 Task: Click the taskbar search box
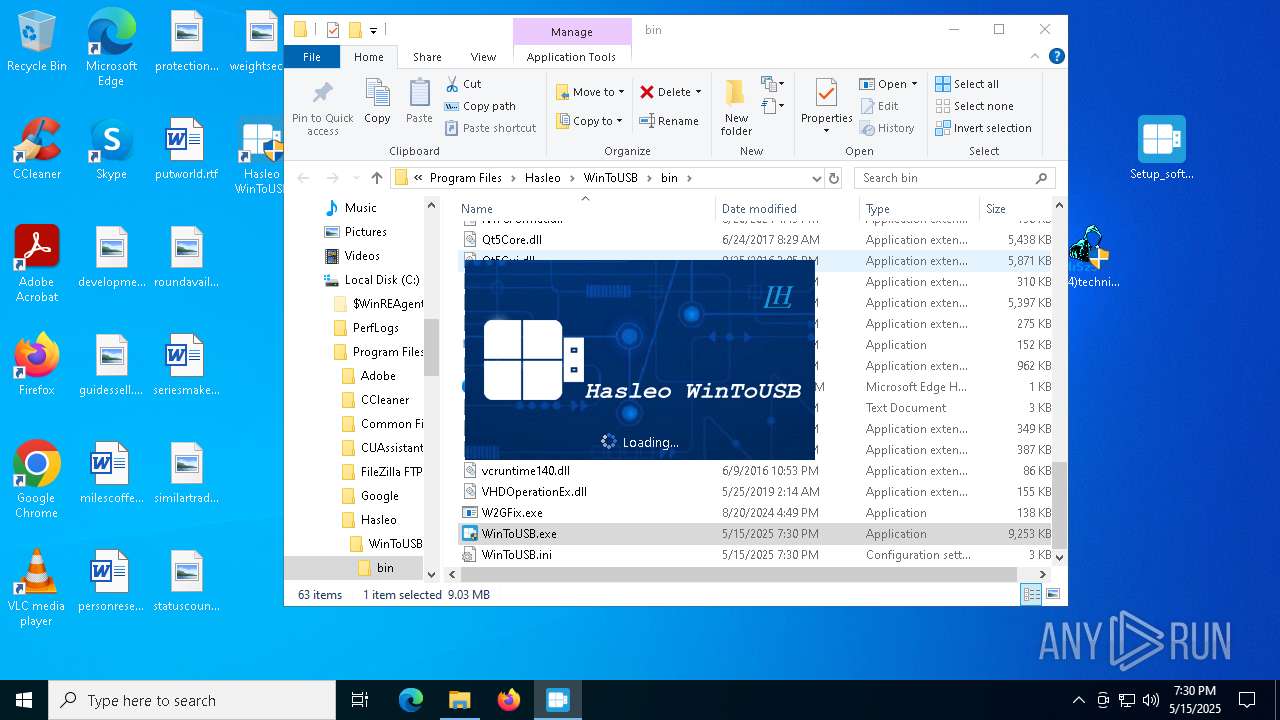[192, 700]
